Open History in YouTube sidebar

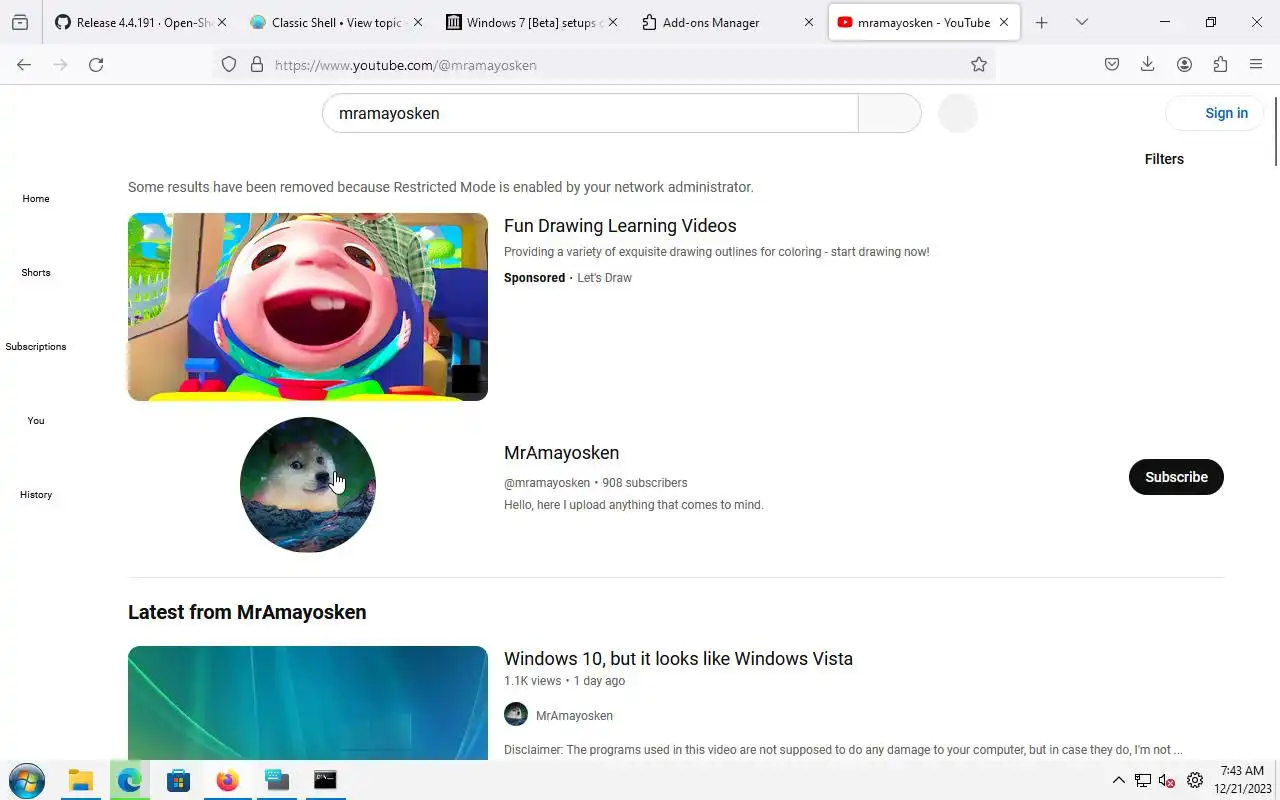[36, 494]
